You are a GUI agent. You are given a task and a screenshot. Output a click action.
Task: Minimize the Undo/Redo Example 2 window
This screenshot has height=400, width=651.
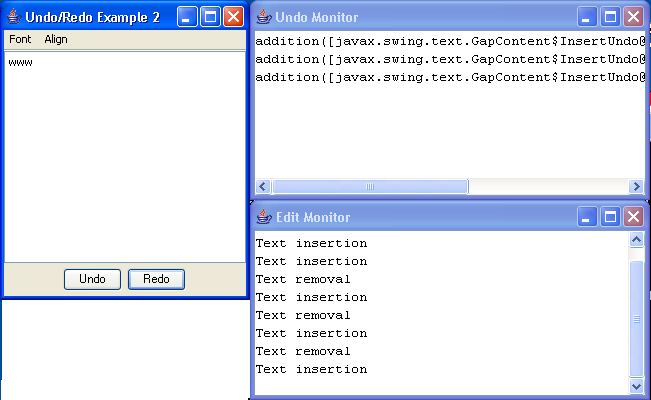click(x=187, y=17)
